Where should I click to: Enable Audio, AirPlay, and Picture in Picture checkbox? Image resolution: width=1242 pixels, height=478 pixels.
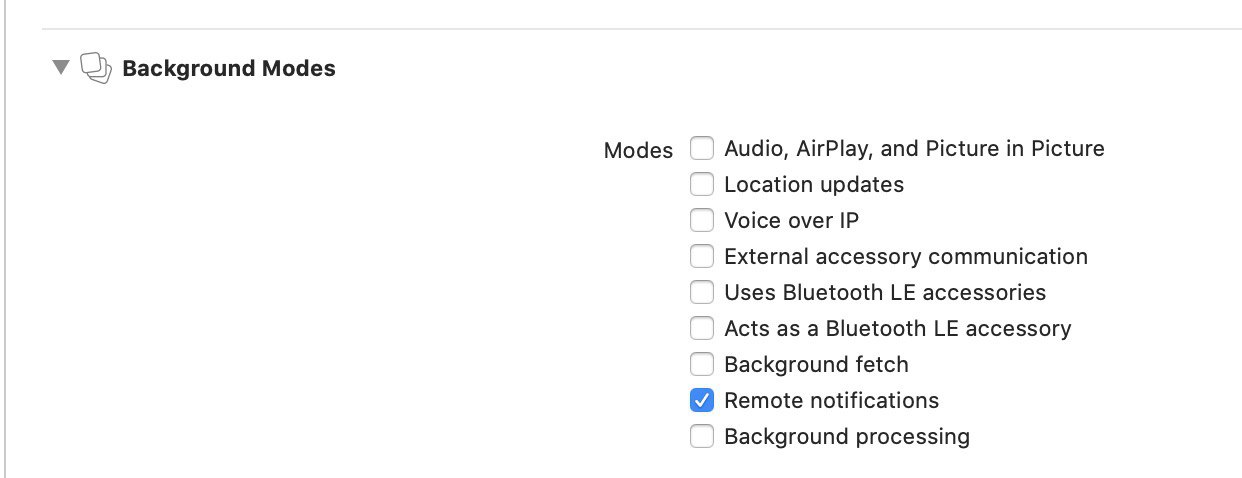tap(702, 148)
